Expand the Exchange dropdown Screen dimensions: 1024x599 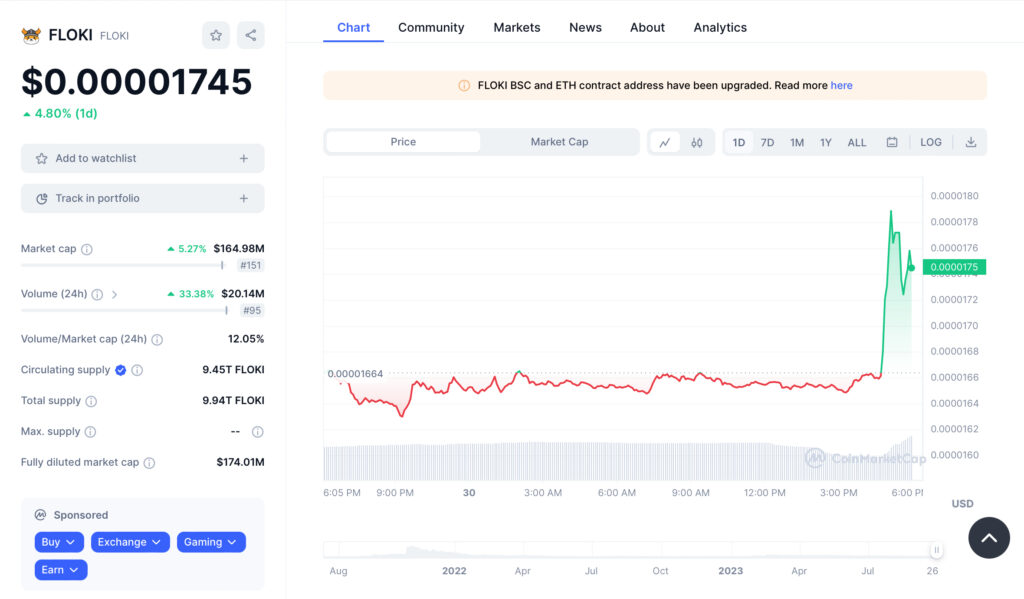(129, 541)
